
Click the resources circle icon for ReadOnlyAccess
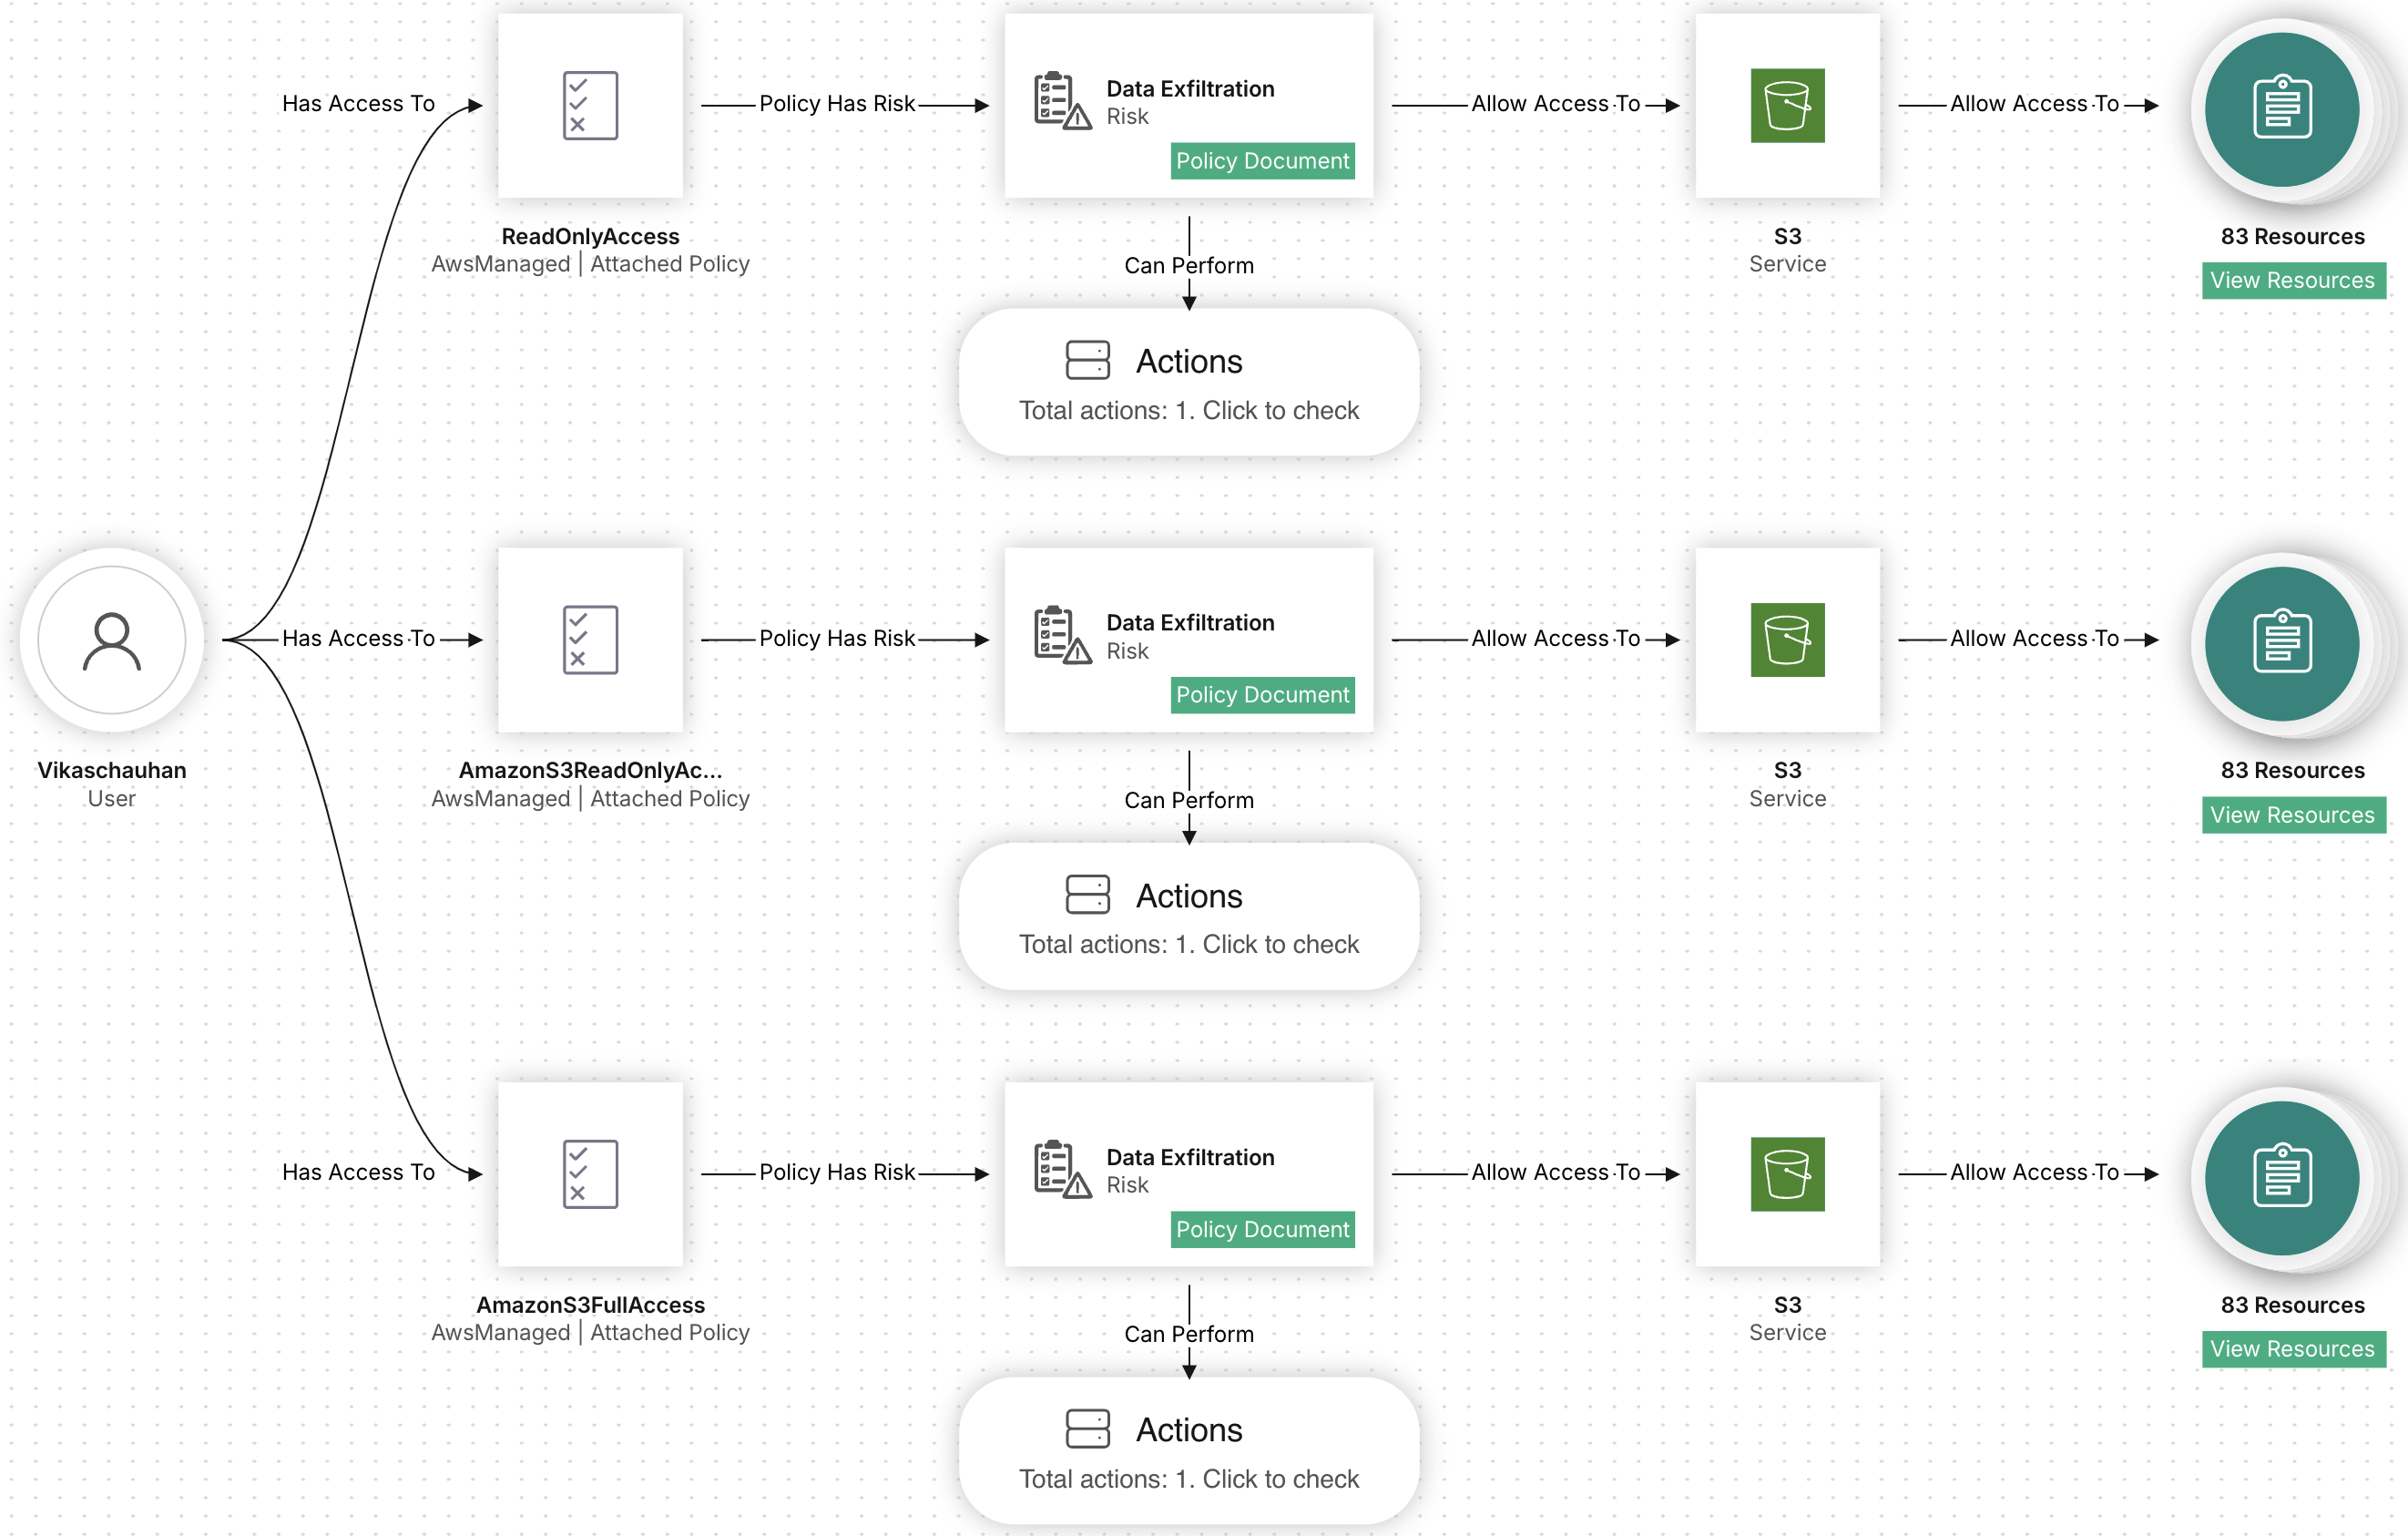click(x=2282, y=108)
